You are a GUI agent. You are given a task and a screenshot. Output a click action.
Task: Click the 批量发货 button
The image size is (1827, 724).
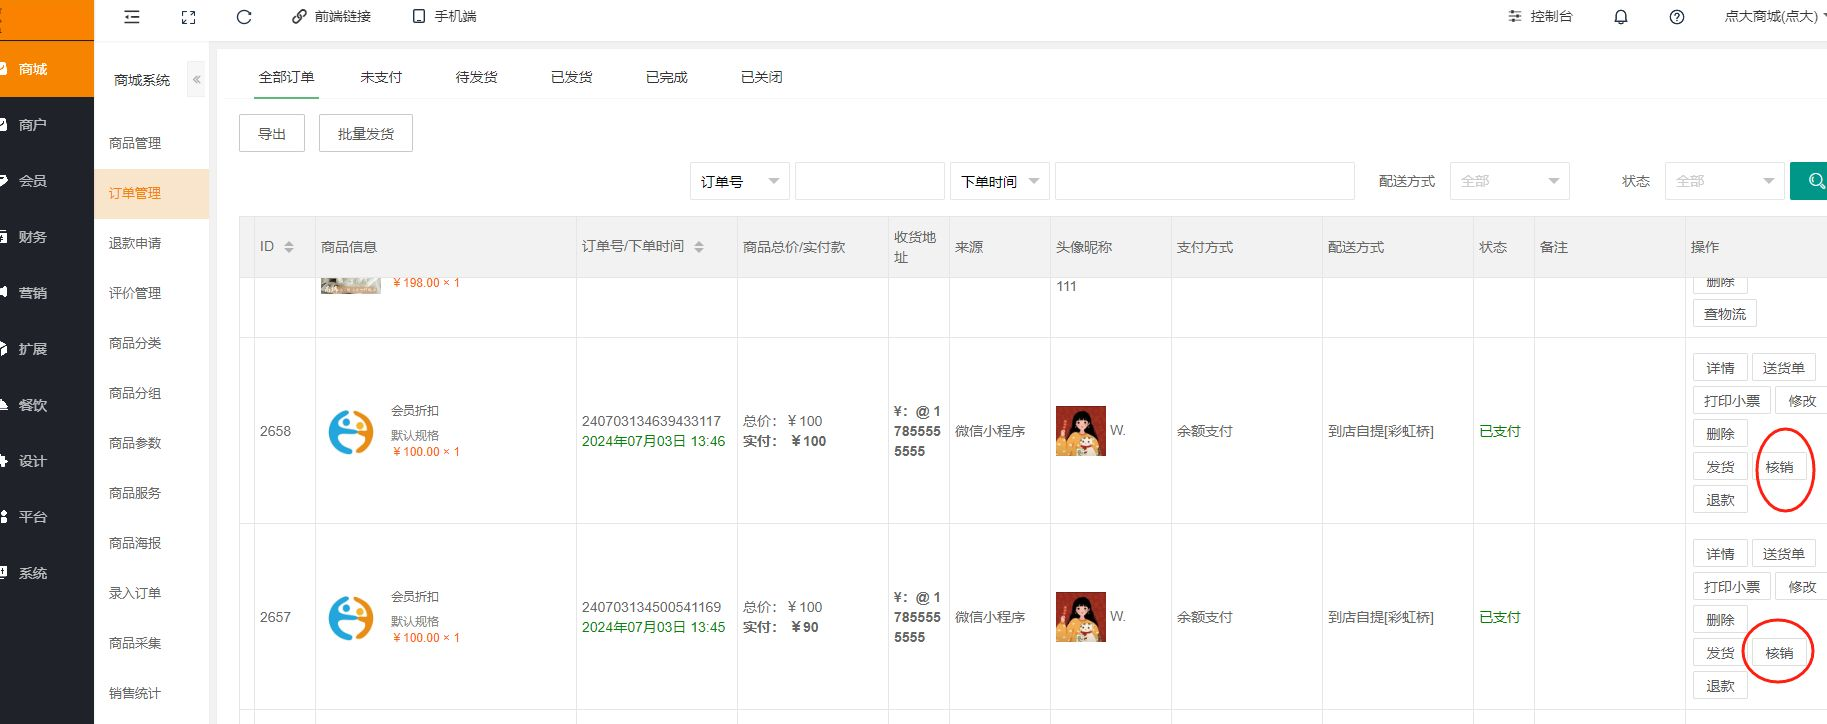(x=366, y=134)
